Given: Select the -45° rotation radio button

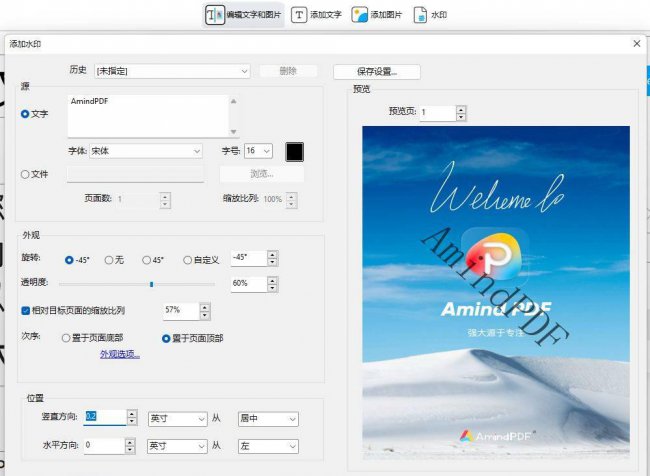Looking at the screenshot, I should 69,260.
